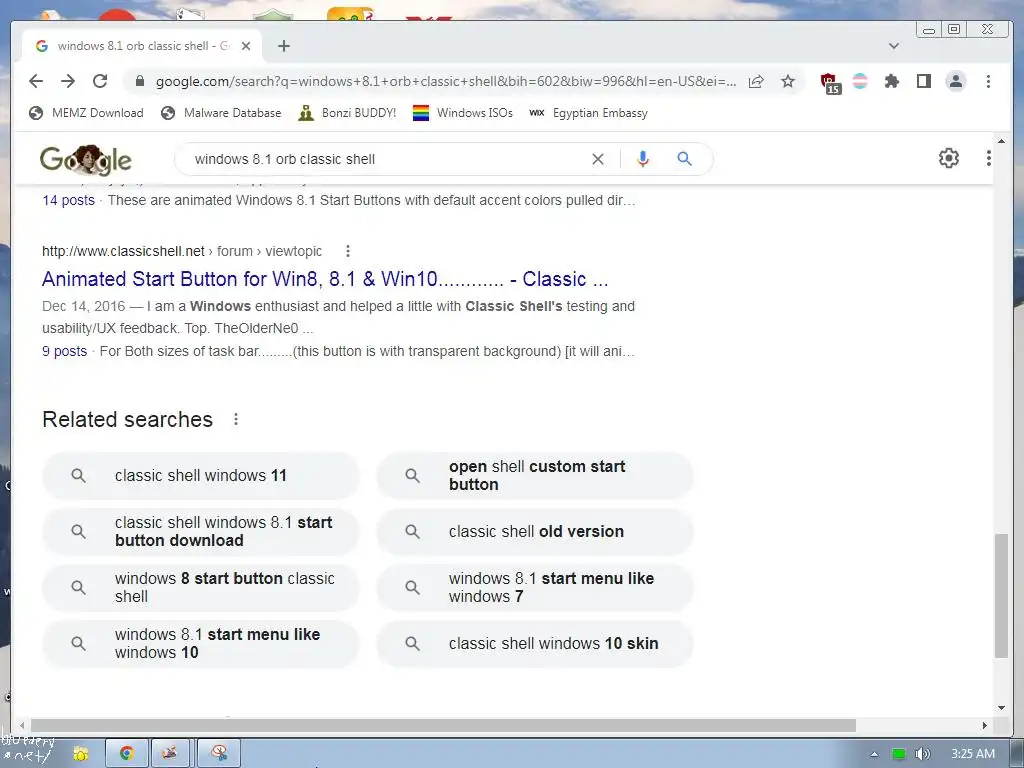Start voice search with the microphone
This screenshot has width=1024, height=768.
643,159
